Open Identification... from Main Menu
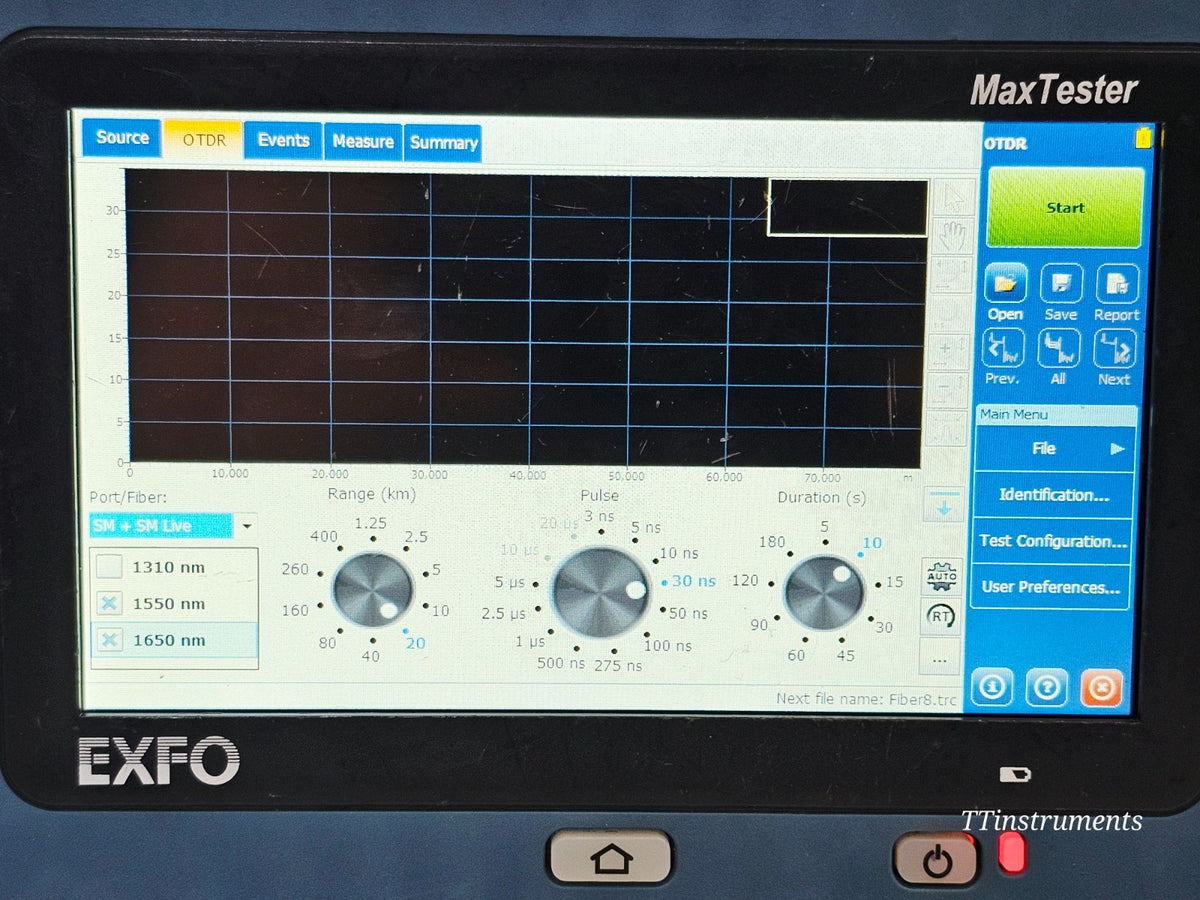The image size is (1200, 900). coord(1054,495)
